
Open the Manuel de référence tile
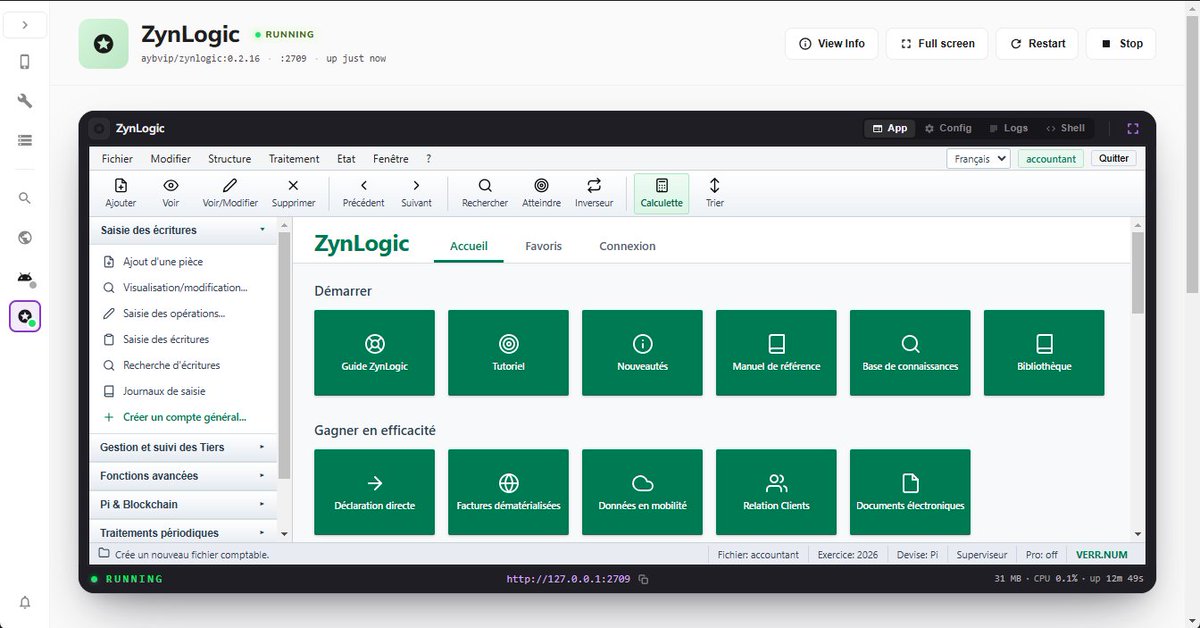coord(777,353)
